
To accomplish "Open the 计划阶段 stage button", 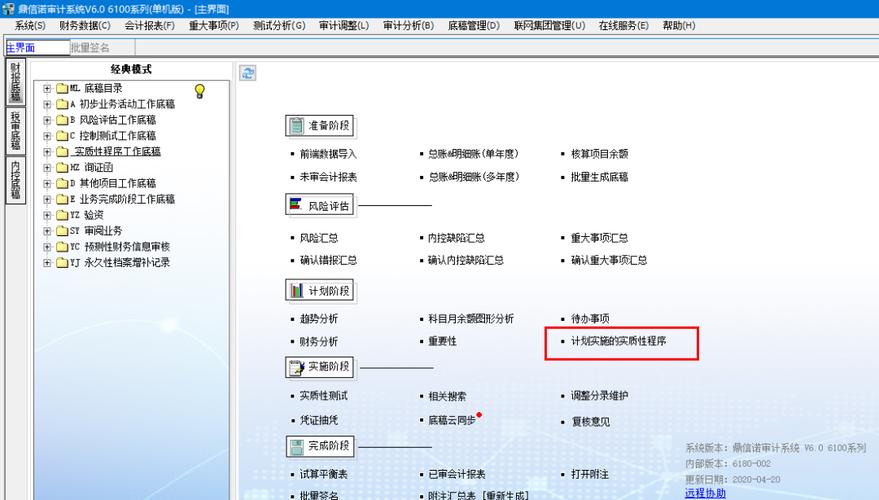I will click(320, 290).
